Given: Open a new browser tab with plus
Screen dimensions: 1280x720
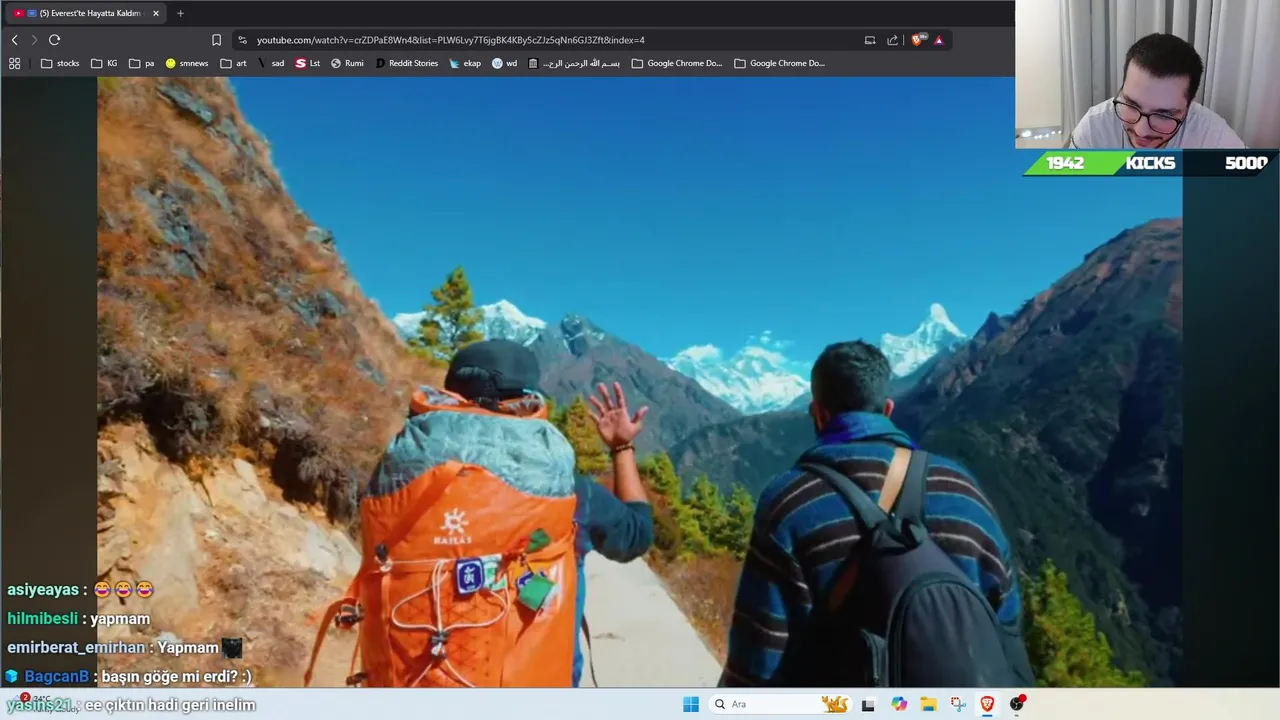Looking at the screenshot, I should [180, 13].
